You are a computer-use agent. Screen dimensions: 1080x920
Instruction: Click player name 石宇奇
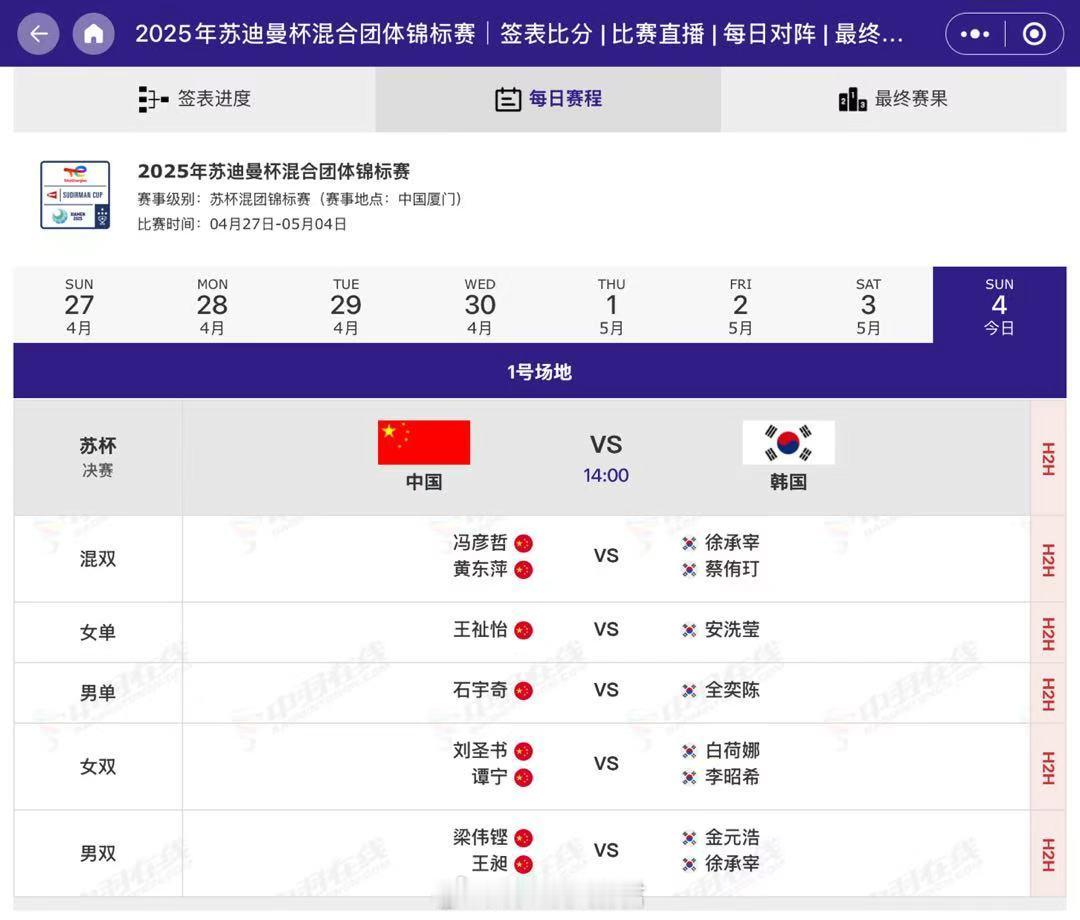click(x=480, y=690)
